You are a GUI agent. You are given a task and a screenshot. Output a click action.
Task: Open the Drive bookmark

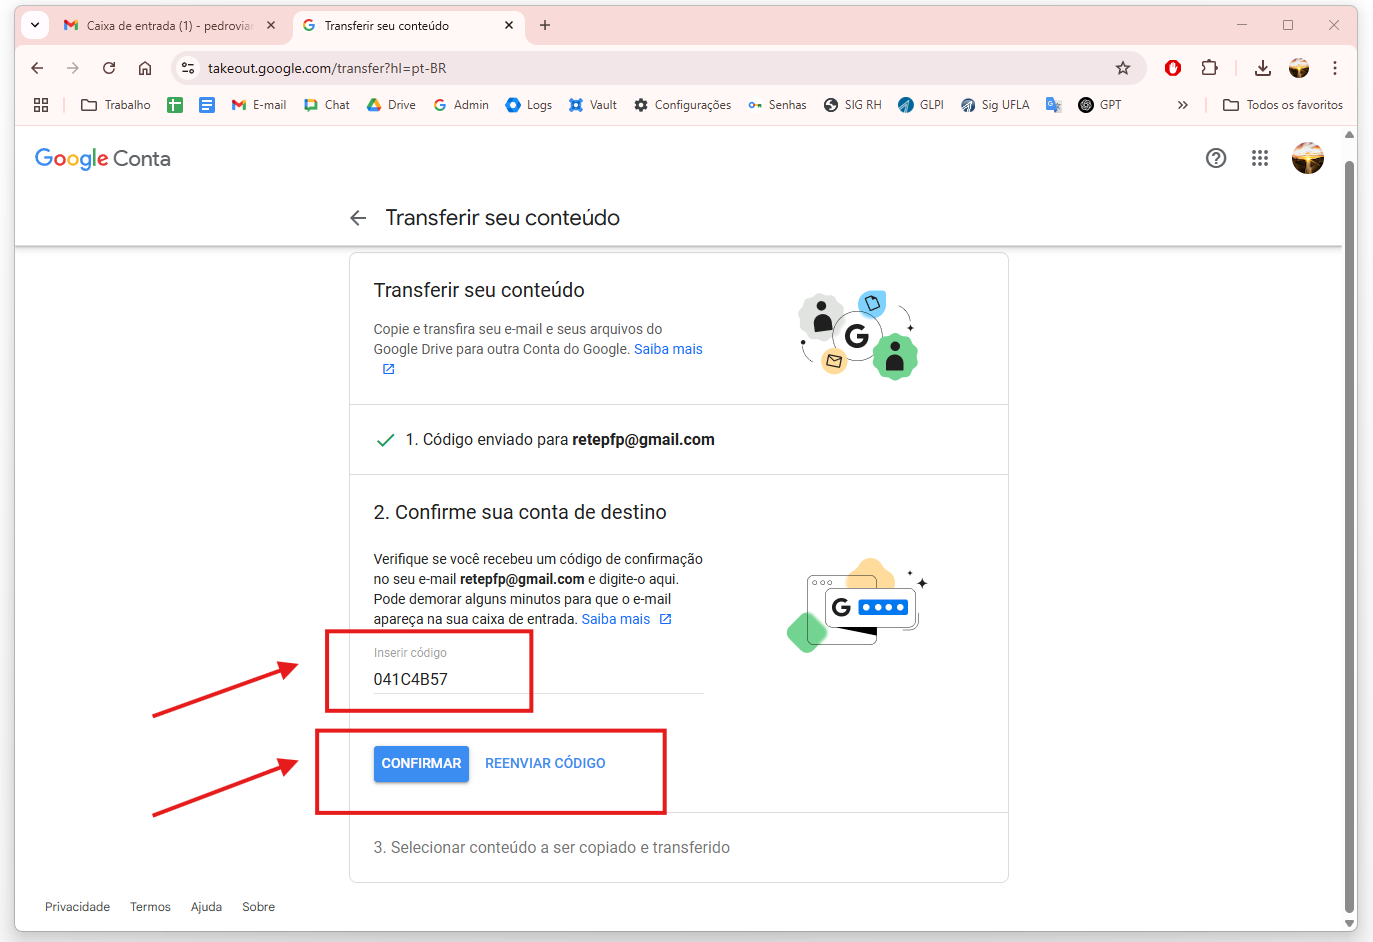(x=391, y=105)
